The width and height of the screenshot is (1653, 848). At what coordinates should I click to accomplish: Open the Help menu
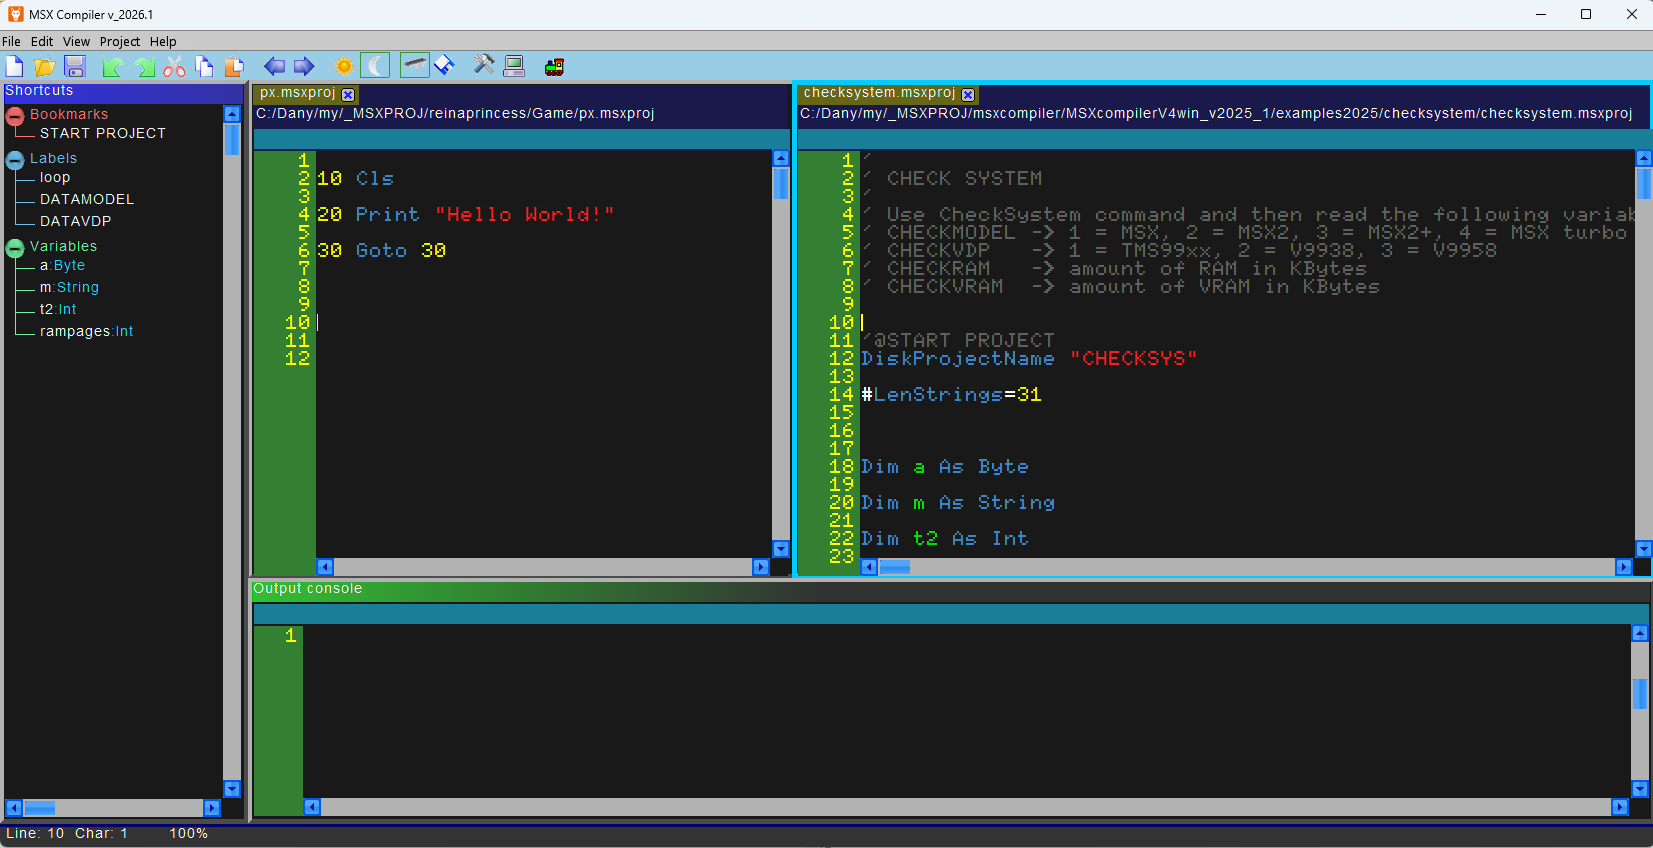pyautogui.click(x=163, y=41)
